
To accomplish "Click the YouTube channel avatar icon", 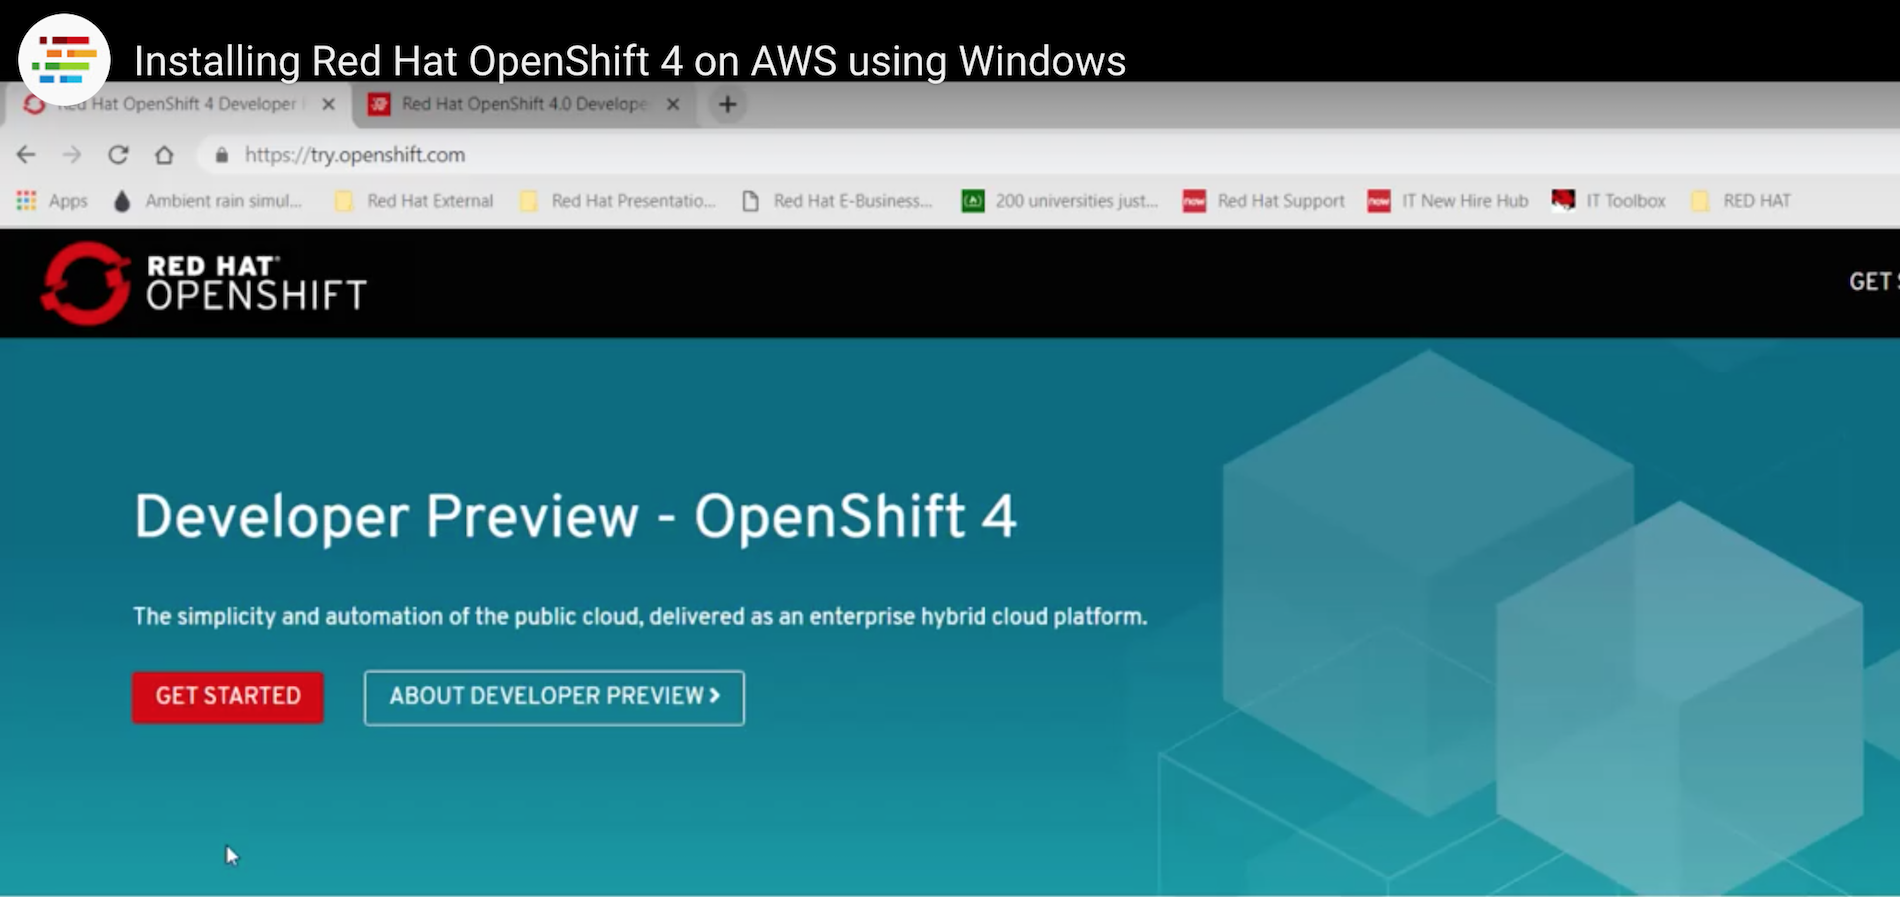I will pyautogui.click(x=64, y=60).
